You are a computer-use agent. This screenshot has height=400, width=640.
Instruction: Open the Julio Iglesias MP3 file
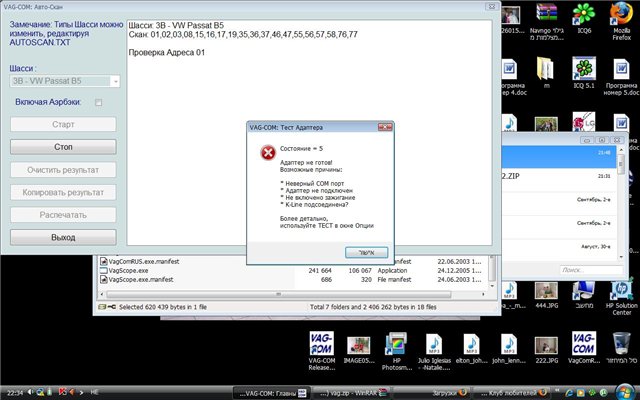pos(434,352)
